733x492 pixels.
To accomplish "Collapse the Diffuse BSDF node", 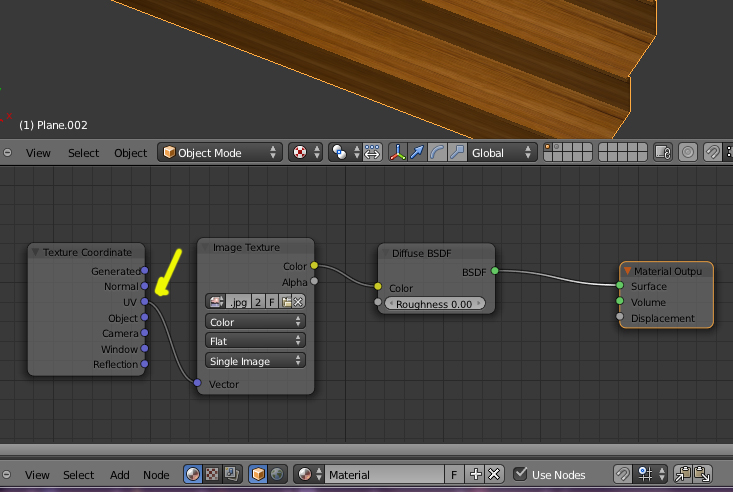I will (x=385, y=253).
